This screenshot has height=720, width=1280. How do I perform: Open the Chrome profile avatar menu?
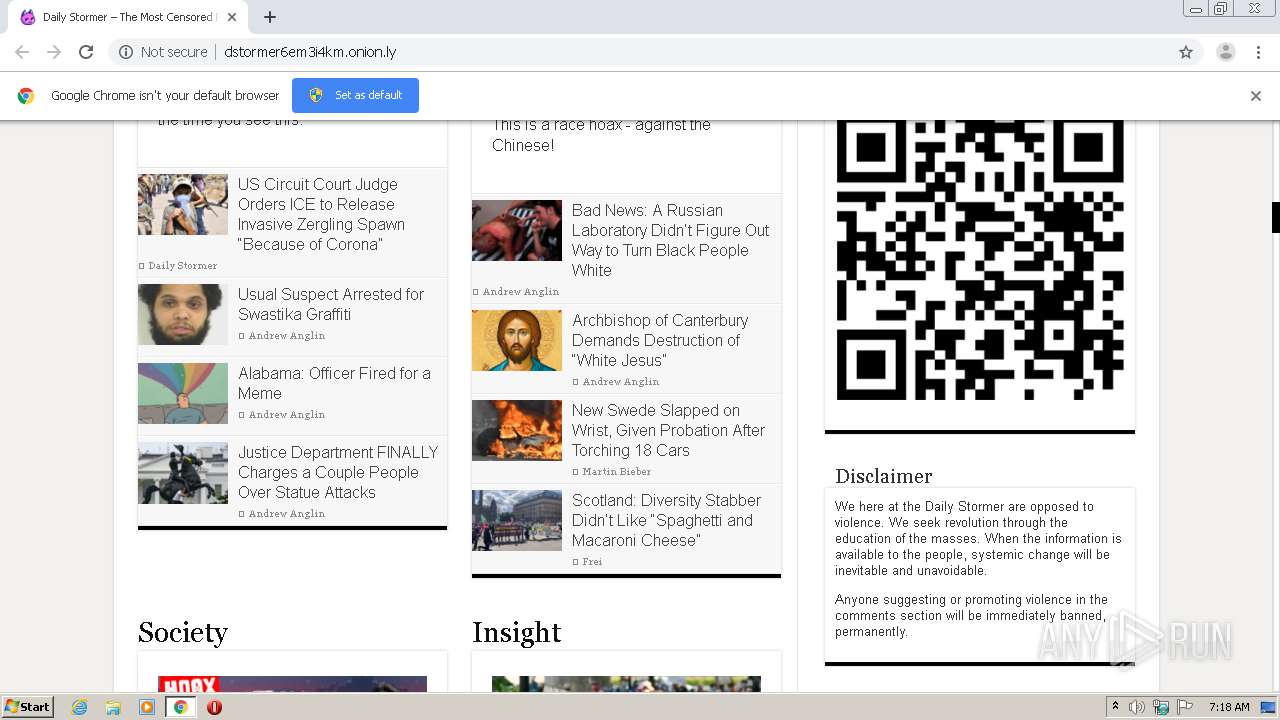coord(1226,52)
